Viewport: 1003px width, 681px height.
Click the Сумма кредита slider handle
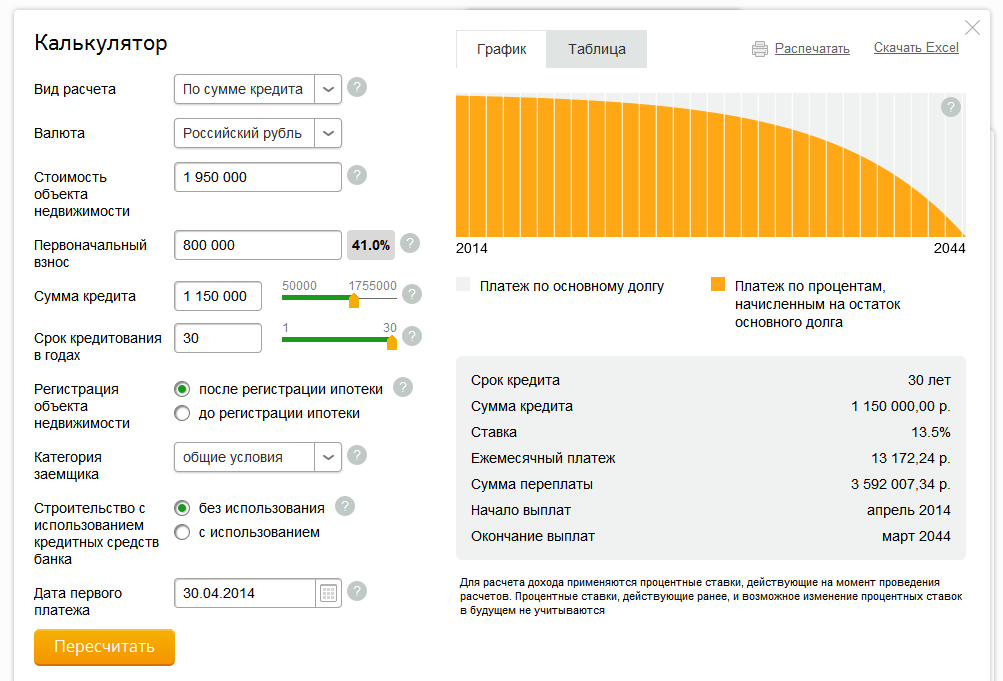click(354, 300)
